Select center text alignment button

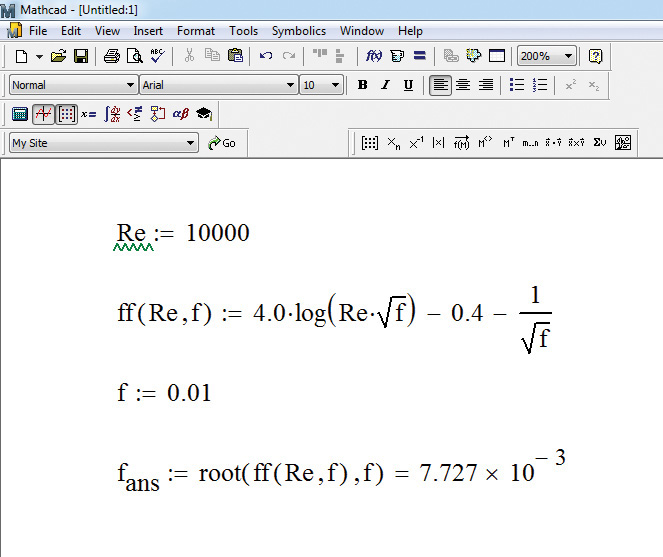463,85
